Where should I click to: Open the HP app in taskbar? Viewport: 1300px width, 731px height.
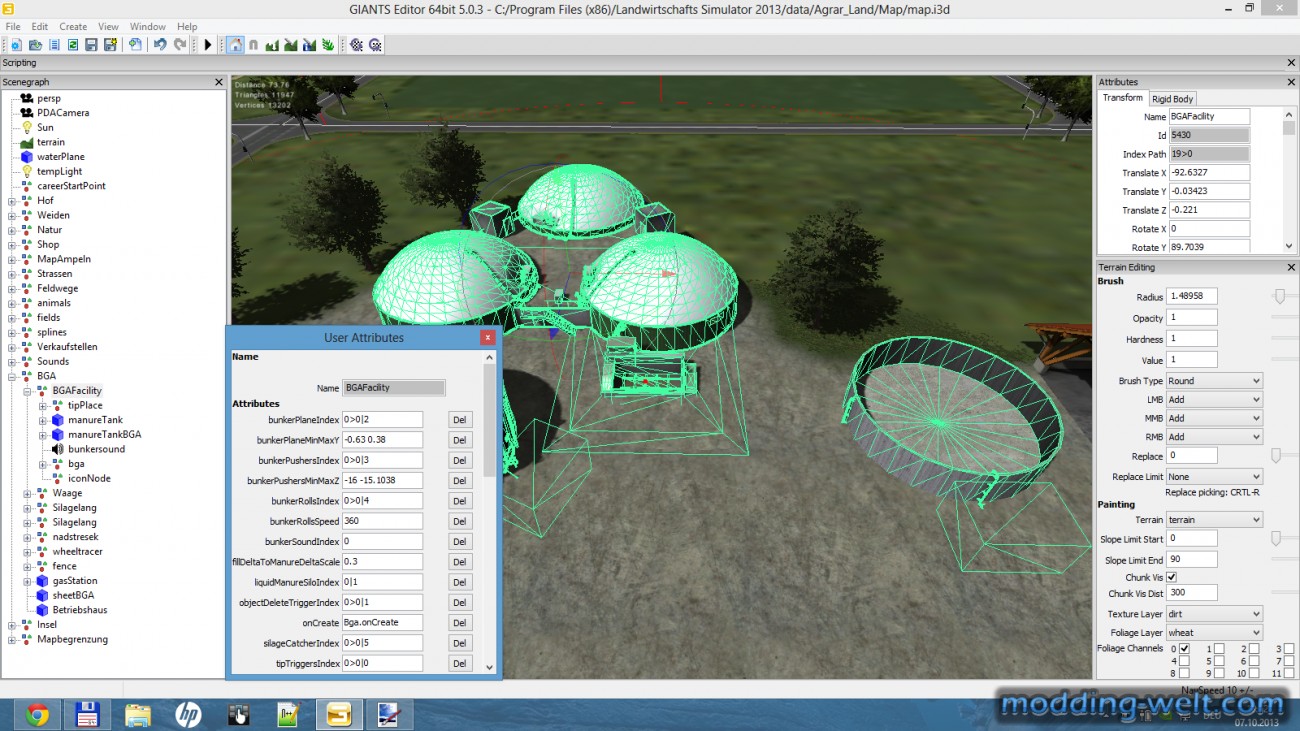[188, 714]
